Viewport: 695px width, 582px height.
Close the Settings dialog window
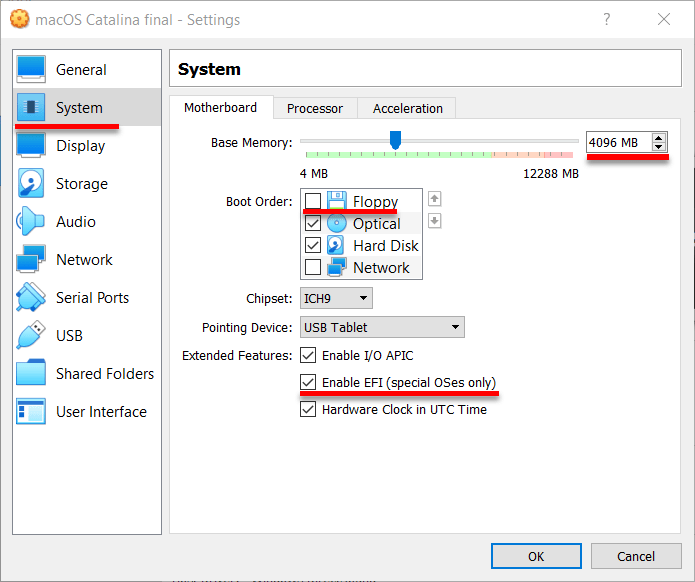click(x=664, y=19)
